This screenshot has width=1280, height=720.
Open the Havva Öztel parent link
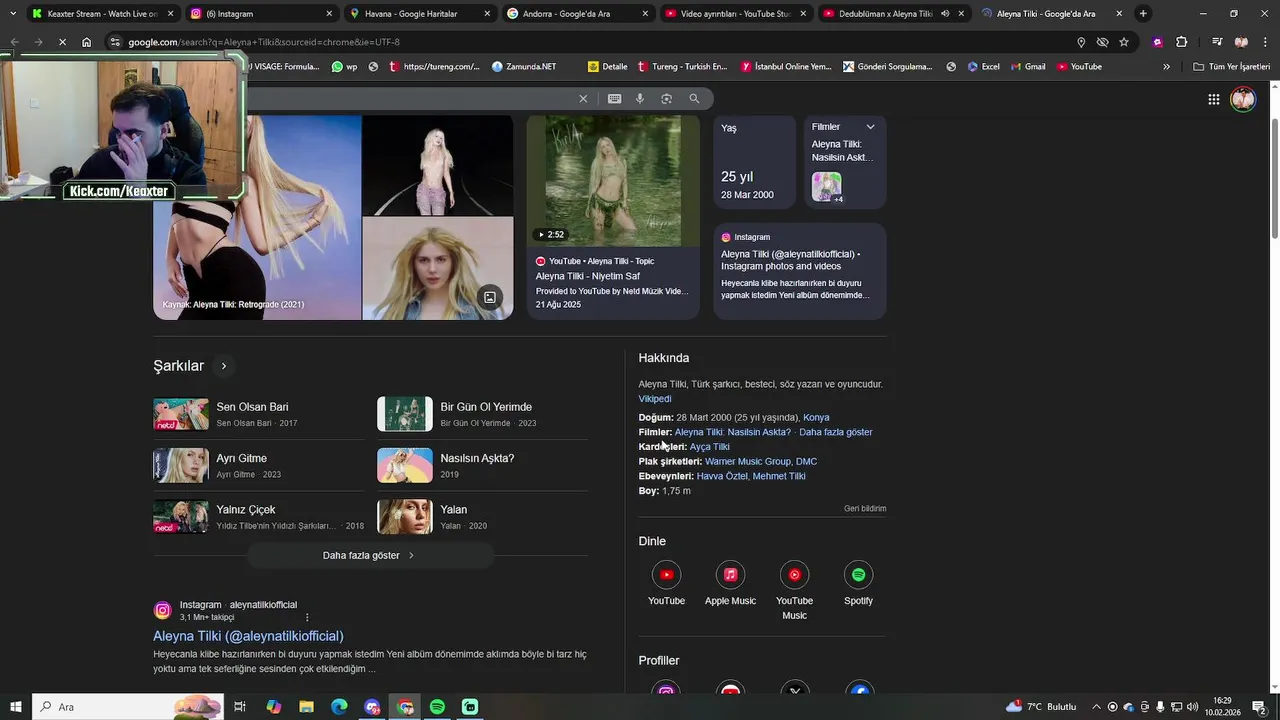722,476
